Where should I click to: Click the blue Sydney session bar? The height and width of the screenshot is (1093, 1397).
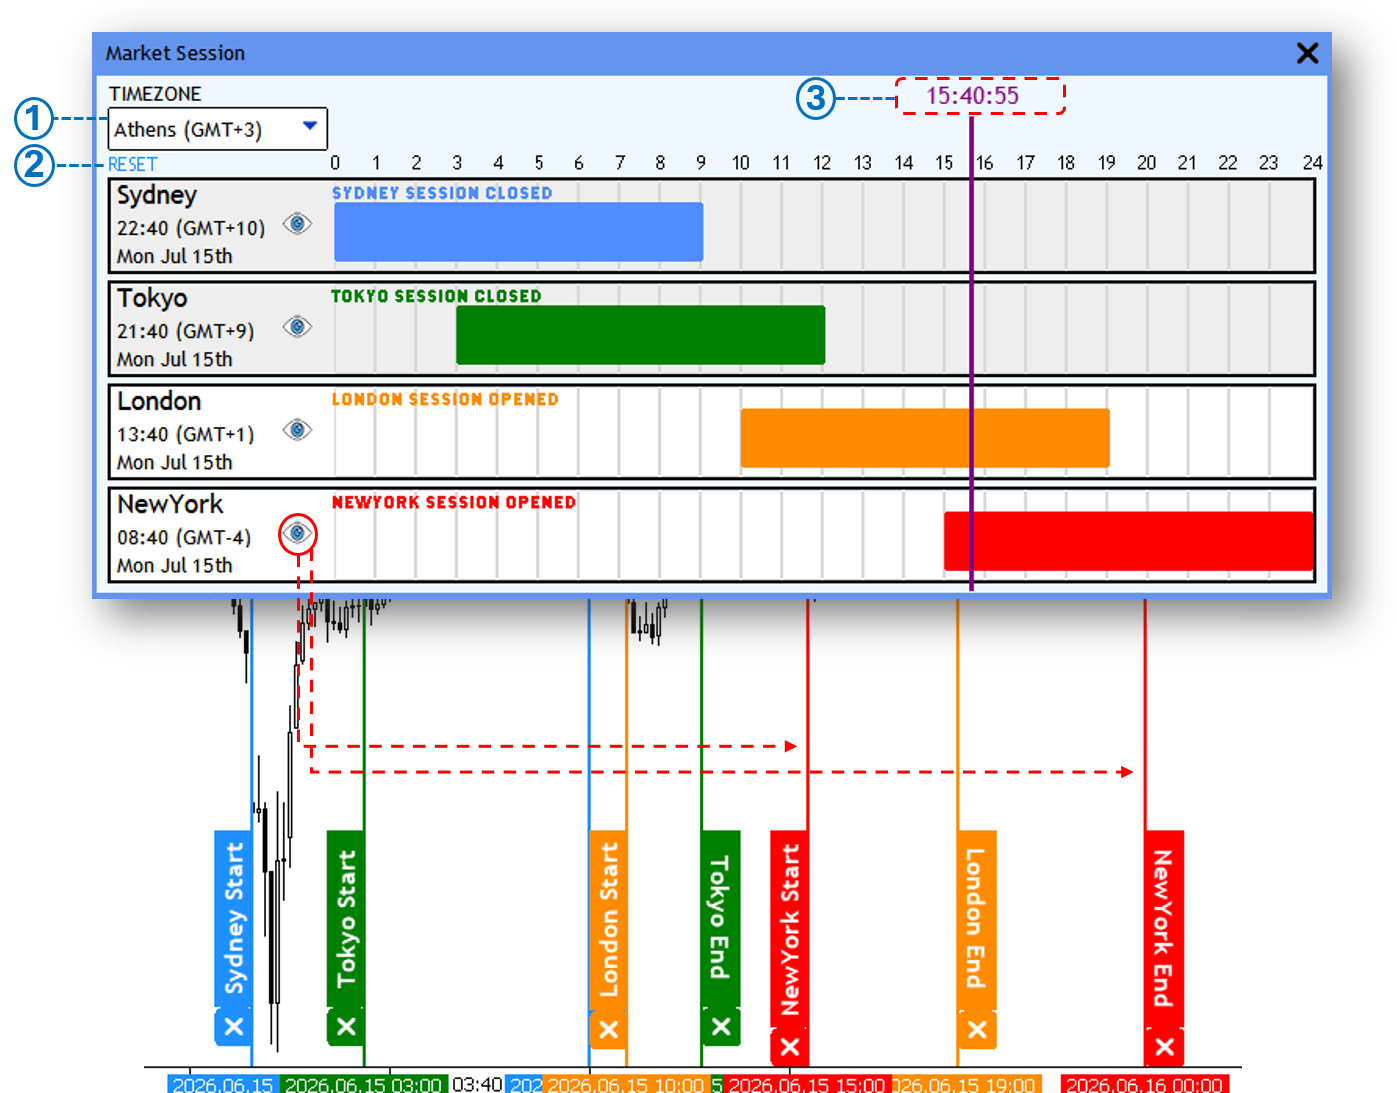pos(518,232)
